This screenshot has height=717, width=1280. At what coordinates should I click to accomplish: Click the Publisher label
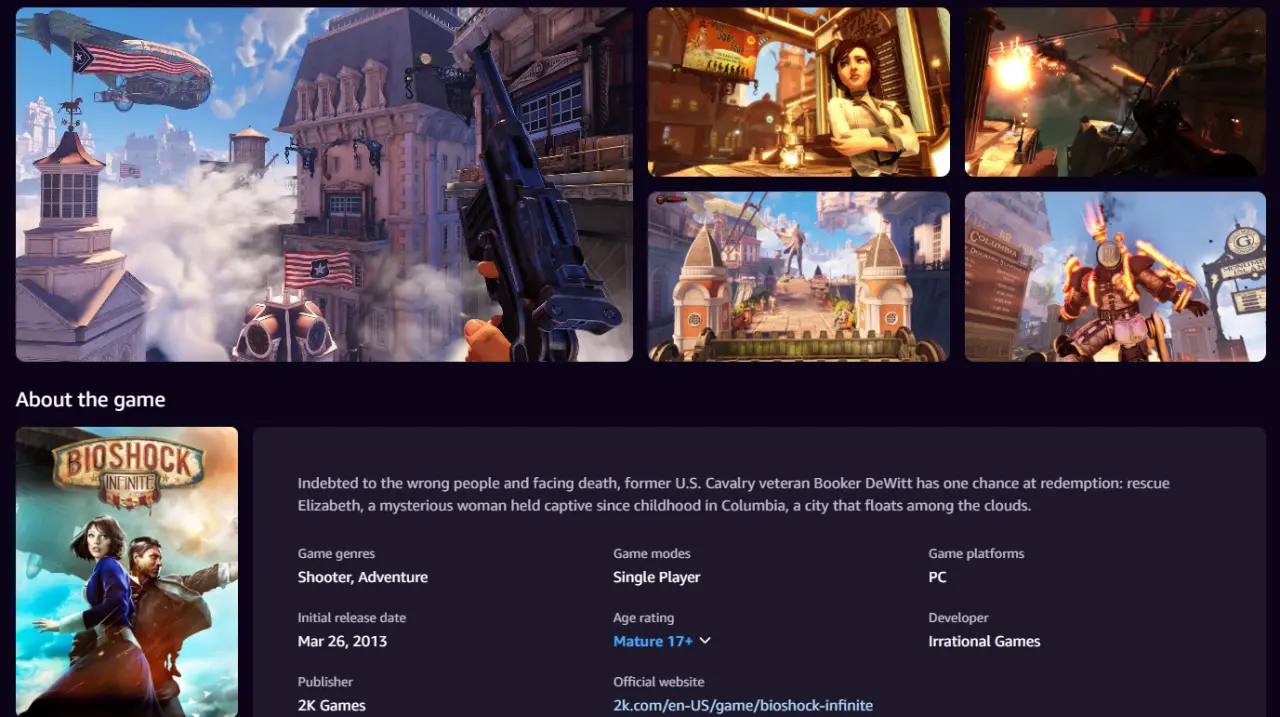point(326,681)
